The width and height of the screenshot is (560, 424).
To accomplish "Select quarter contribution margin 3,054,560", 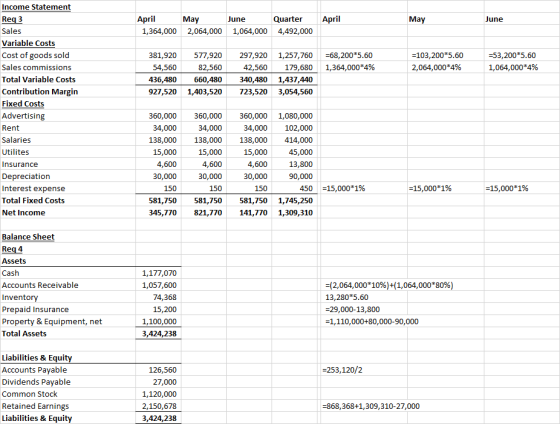I will 295,92.
